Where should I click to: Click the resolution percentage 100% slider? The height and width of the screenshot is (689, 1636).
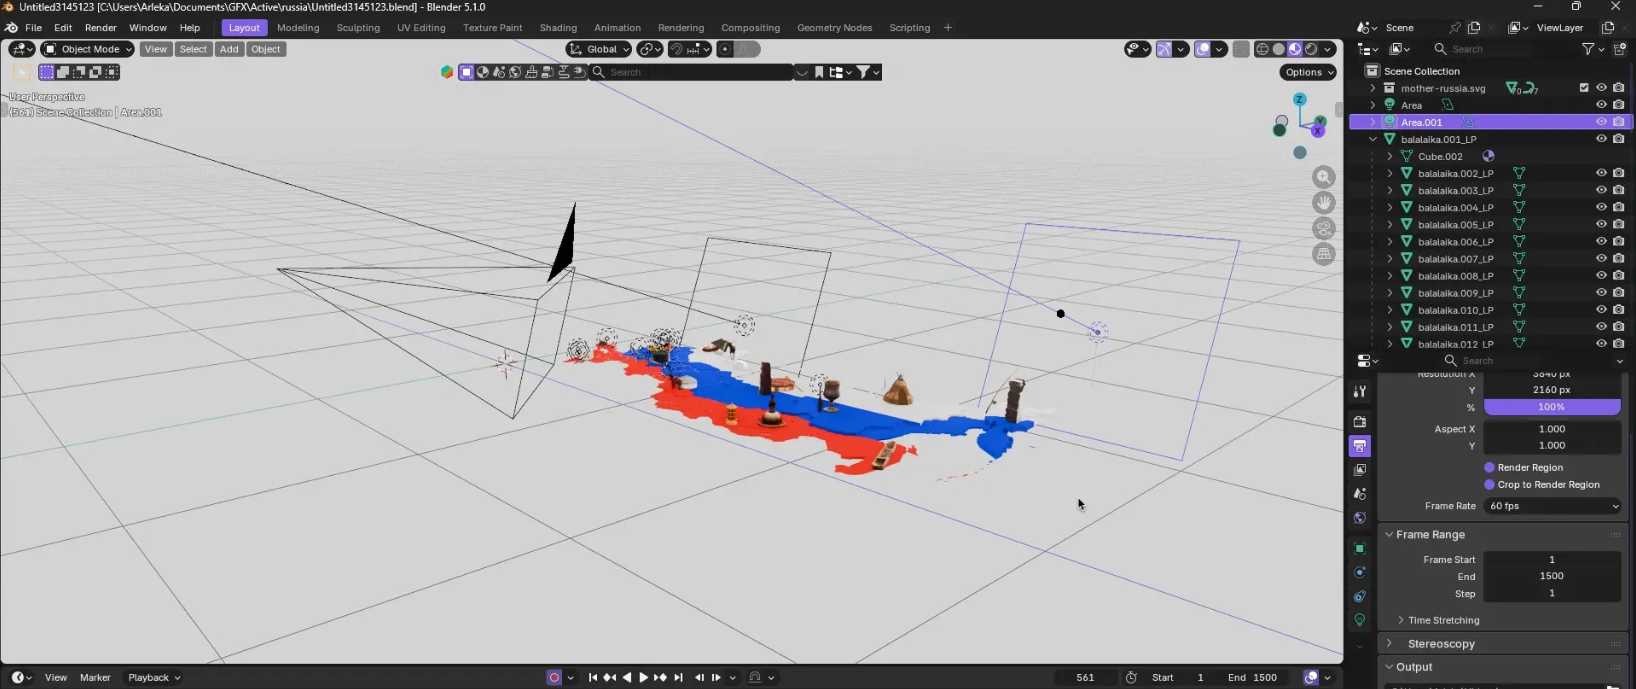1551,407
